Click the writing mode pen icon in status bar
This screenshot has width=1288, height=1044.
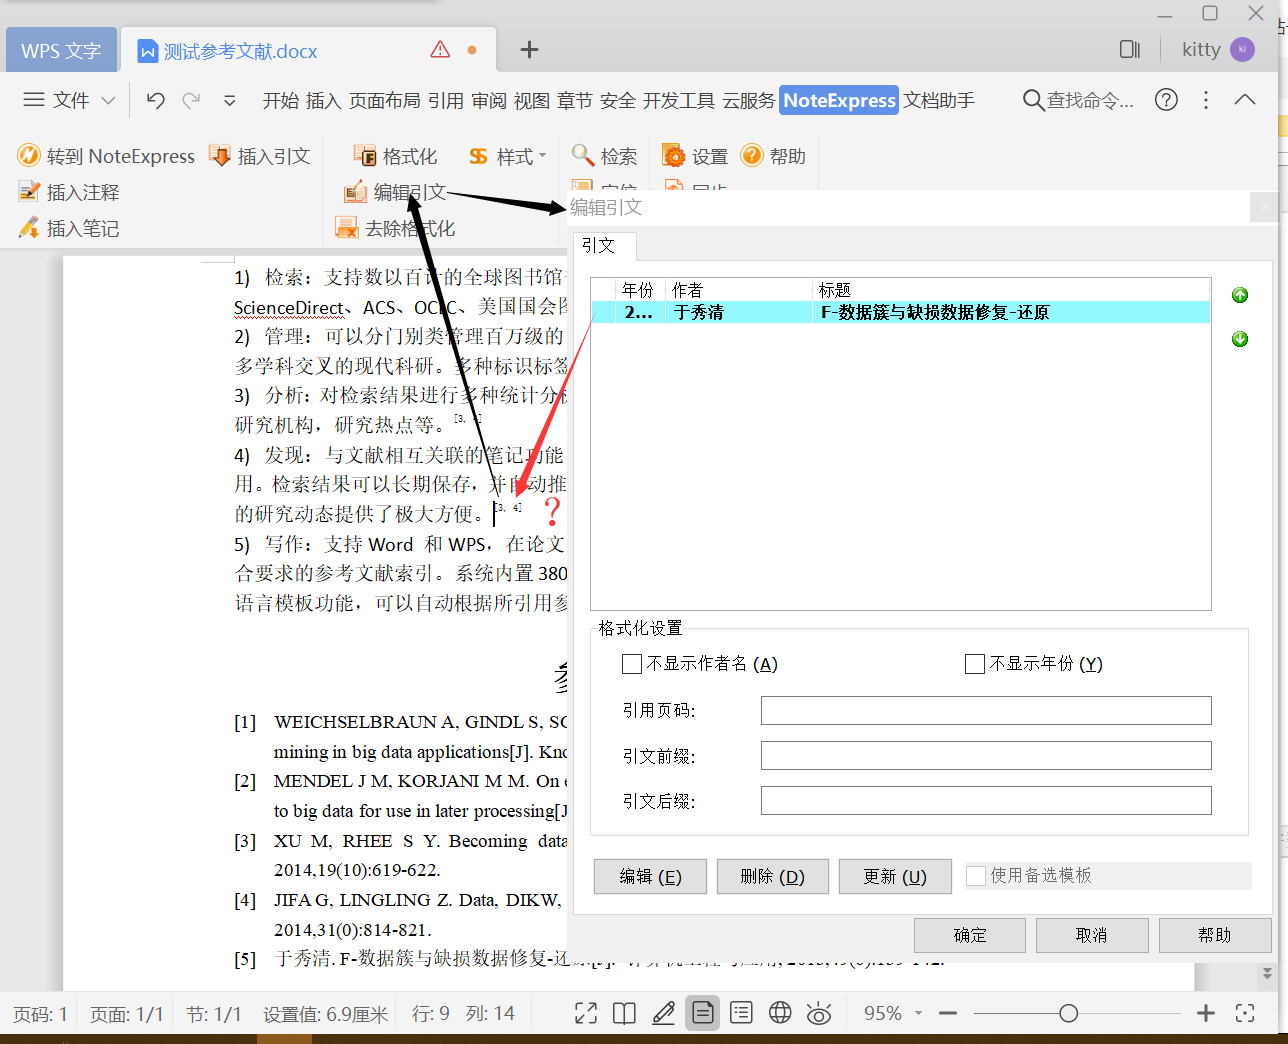[663, 1013]
